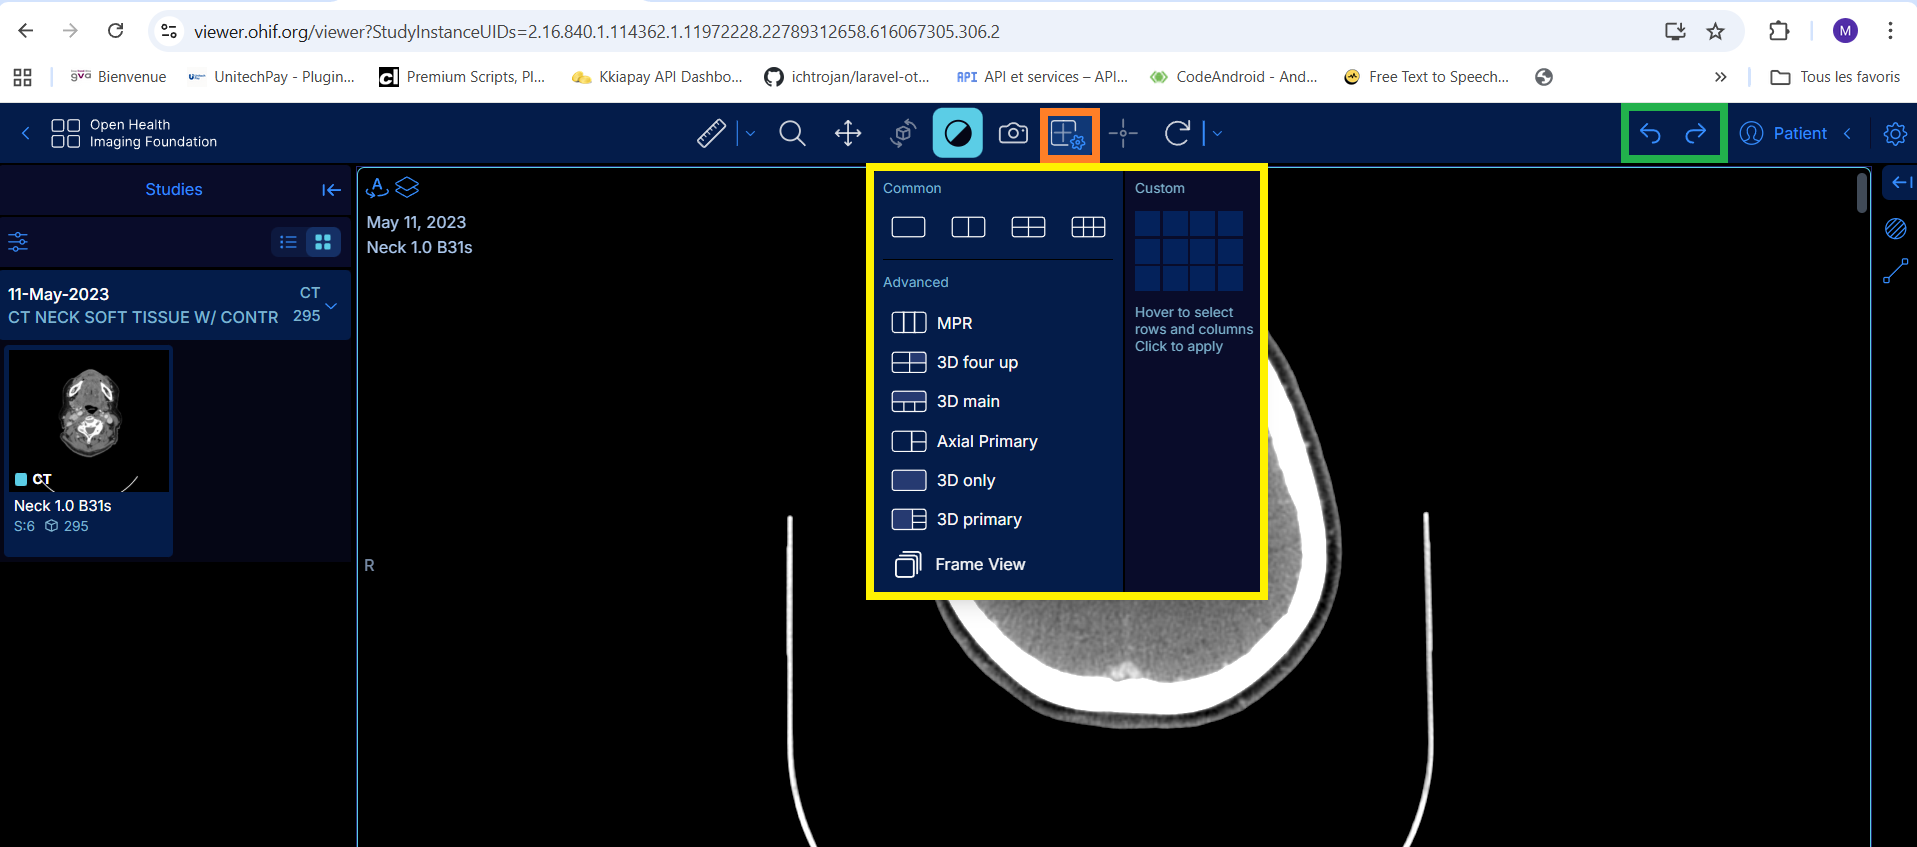Open the dropdown next to rotate tool

pos(1217,133)
